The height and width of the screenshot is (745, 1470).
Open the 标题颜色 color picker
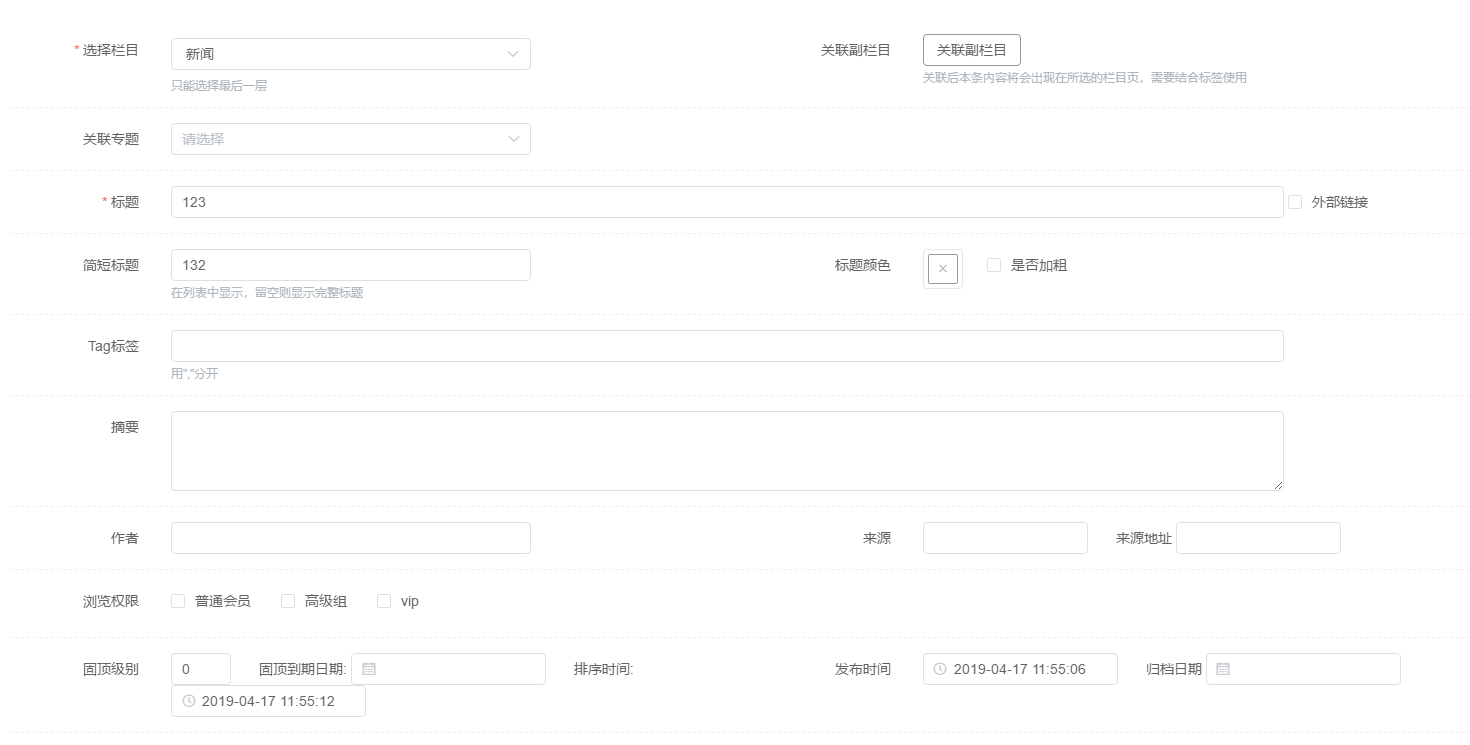(x=942, y=269)
